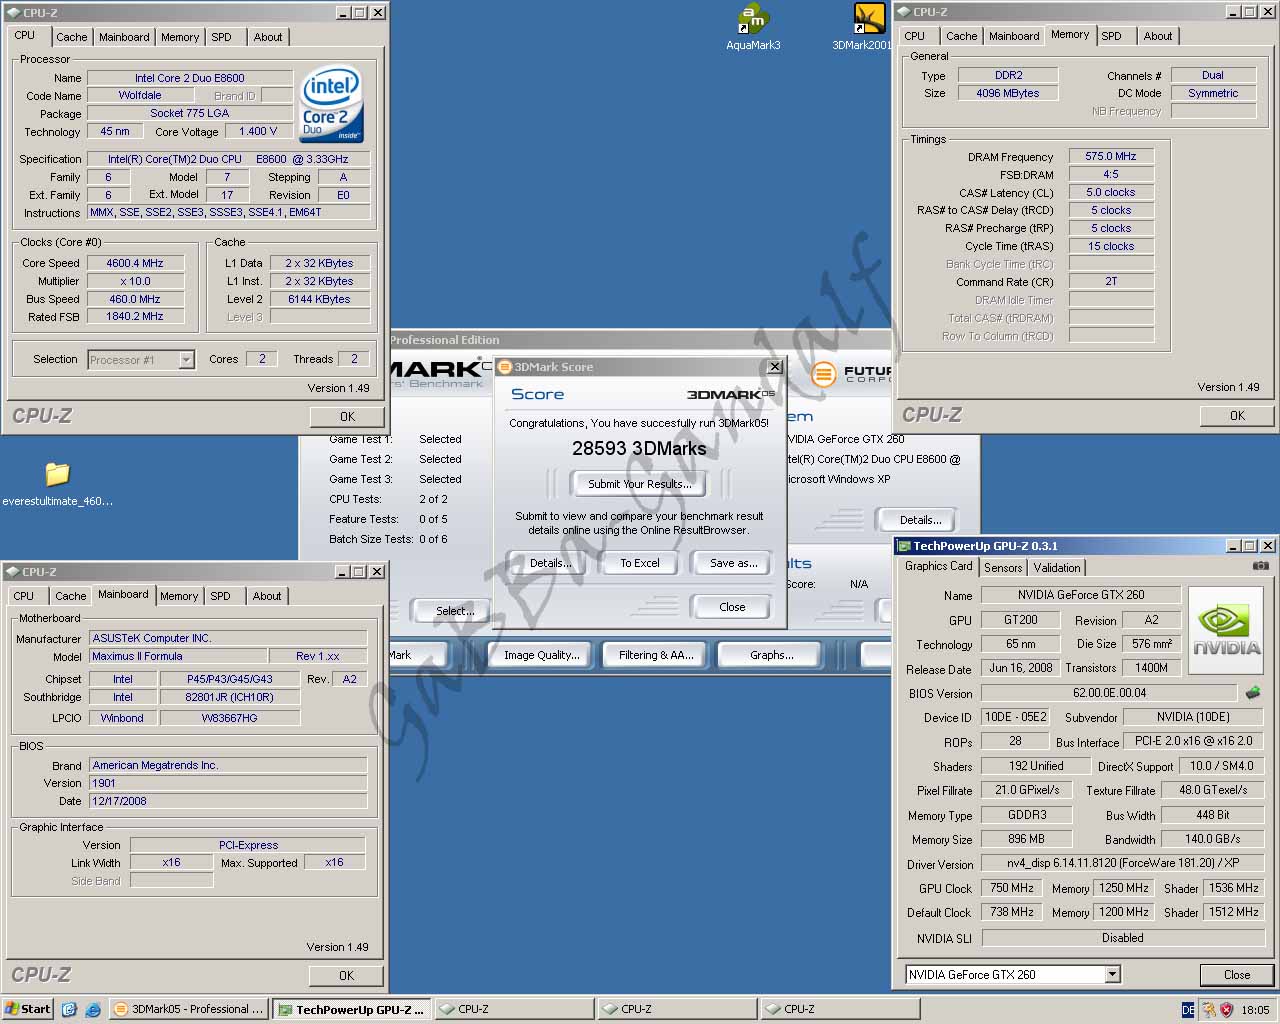Click Close button in 3DMark Score dialog
The image size is (1280, 1024).
tap(732, 607)
